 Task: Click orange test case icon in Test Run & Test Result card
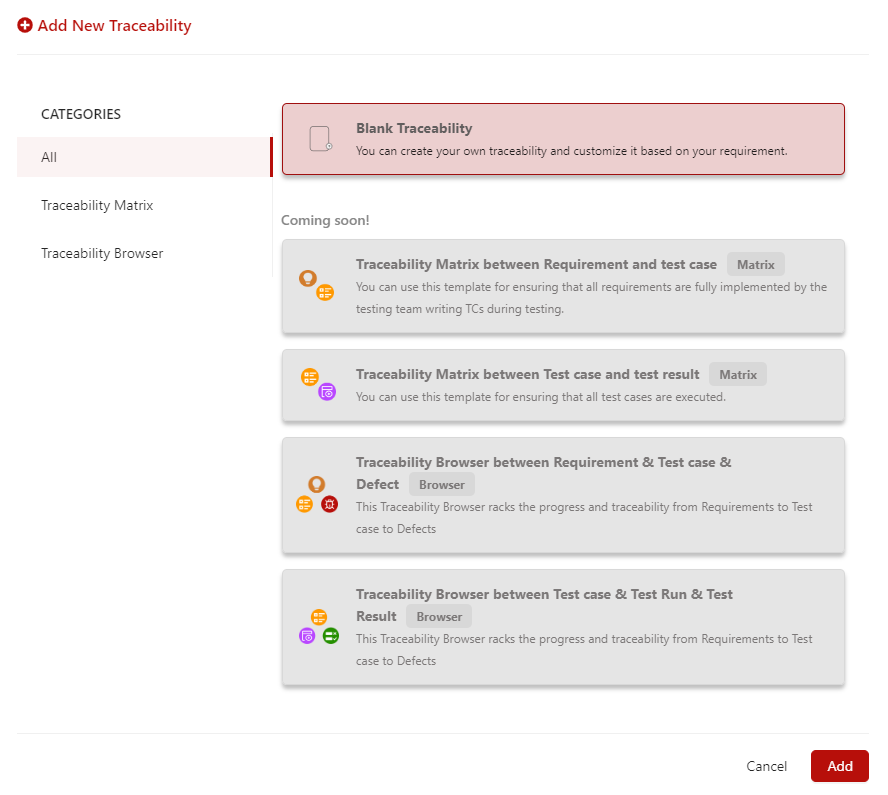coord(319,617)
